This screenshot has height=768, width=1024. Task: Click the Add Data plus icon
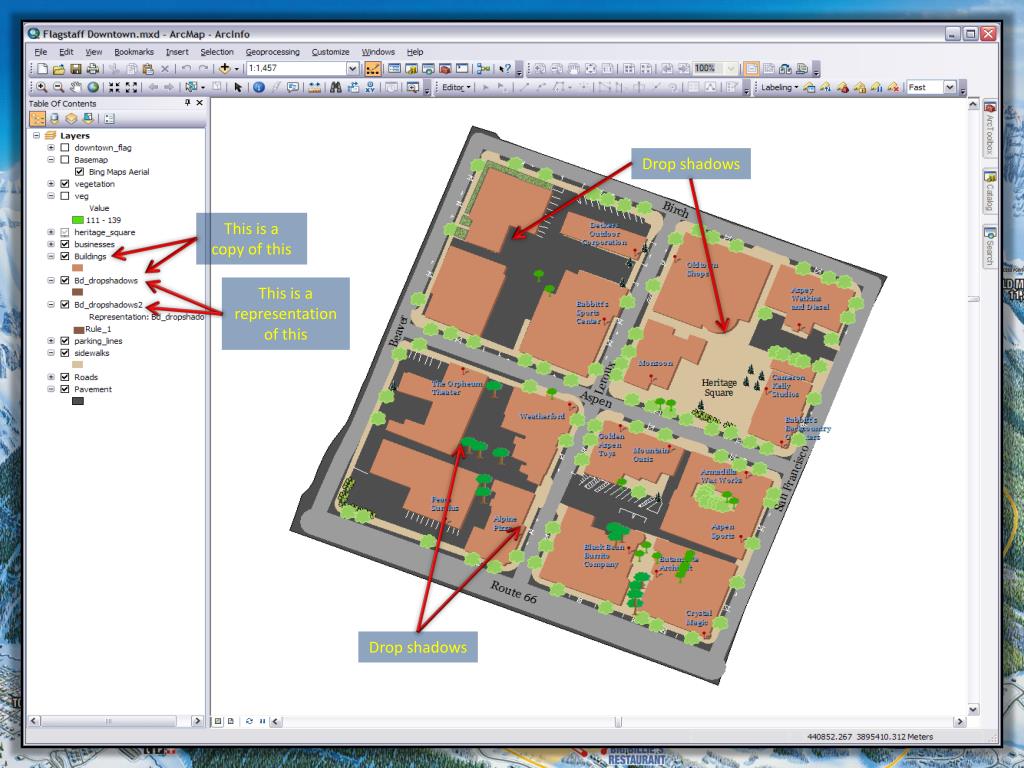pos(225,69)
